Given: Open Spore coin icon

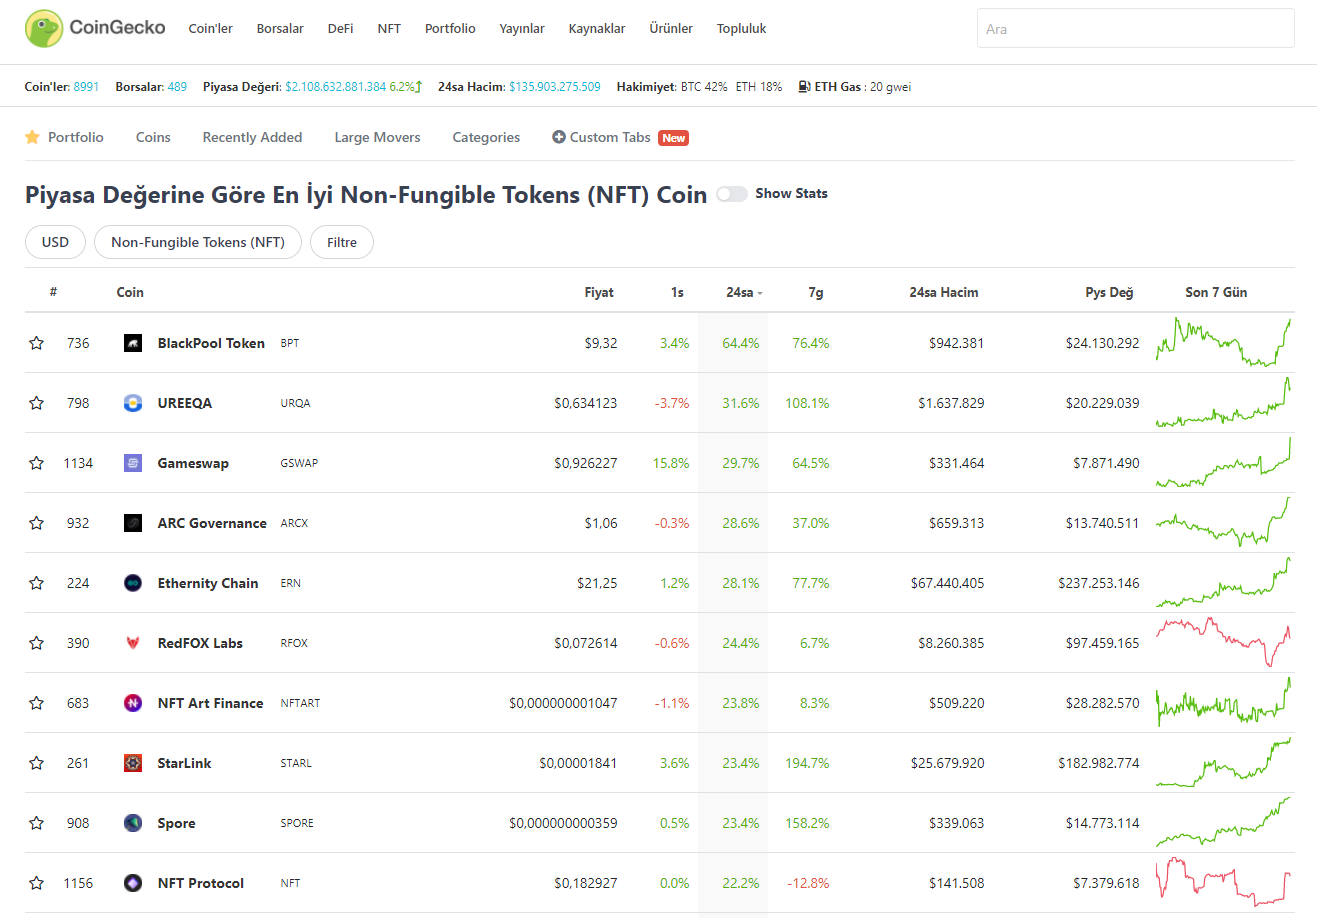Looking at the screenshot, I should point(133,823).
